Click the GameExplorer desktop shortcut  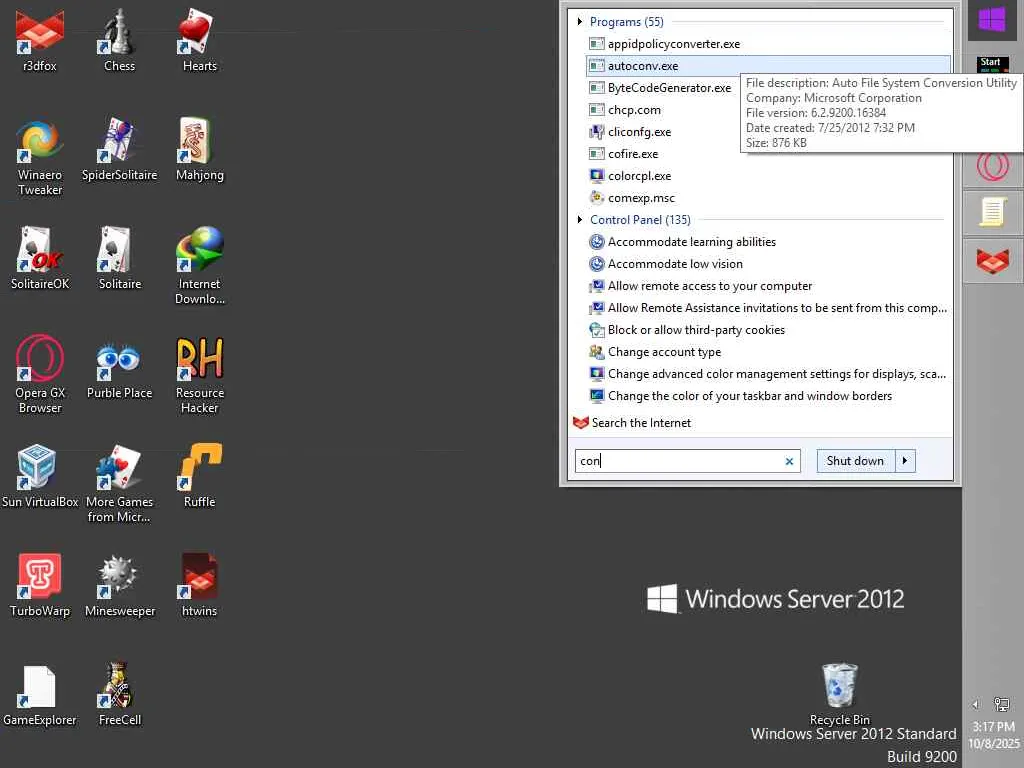[40, 695]
